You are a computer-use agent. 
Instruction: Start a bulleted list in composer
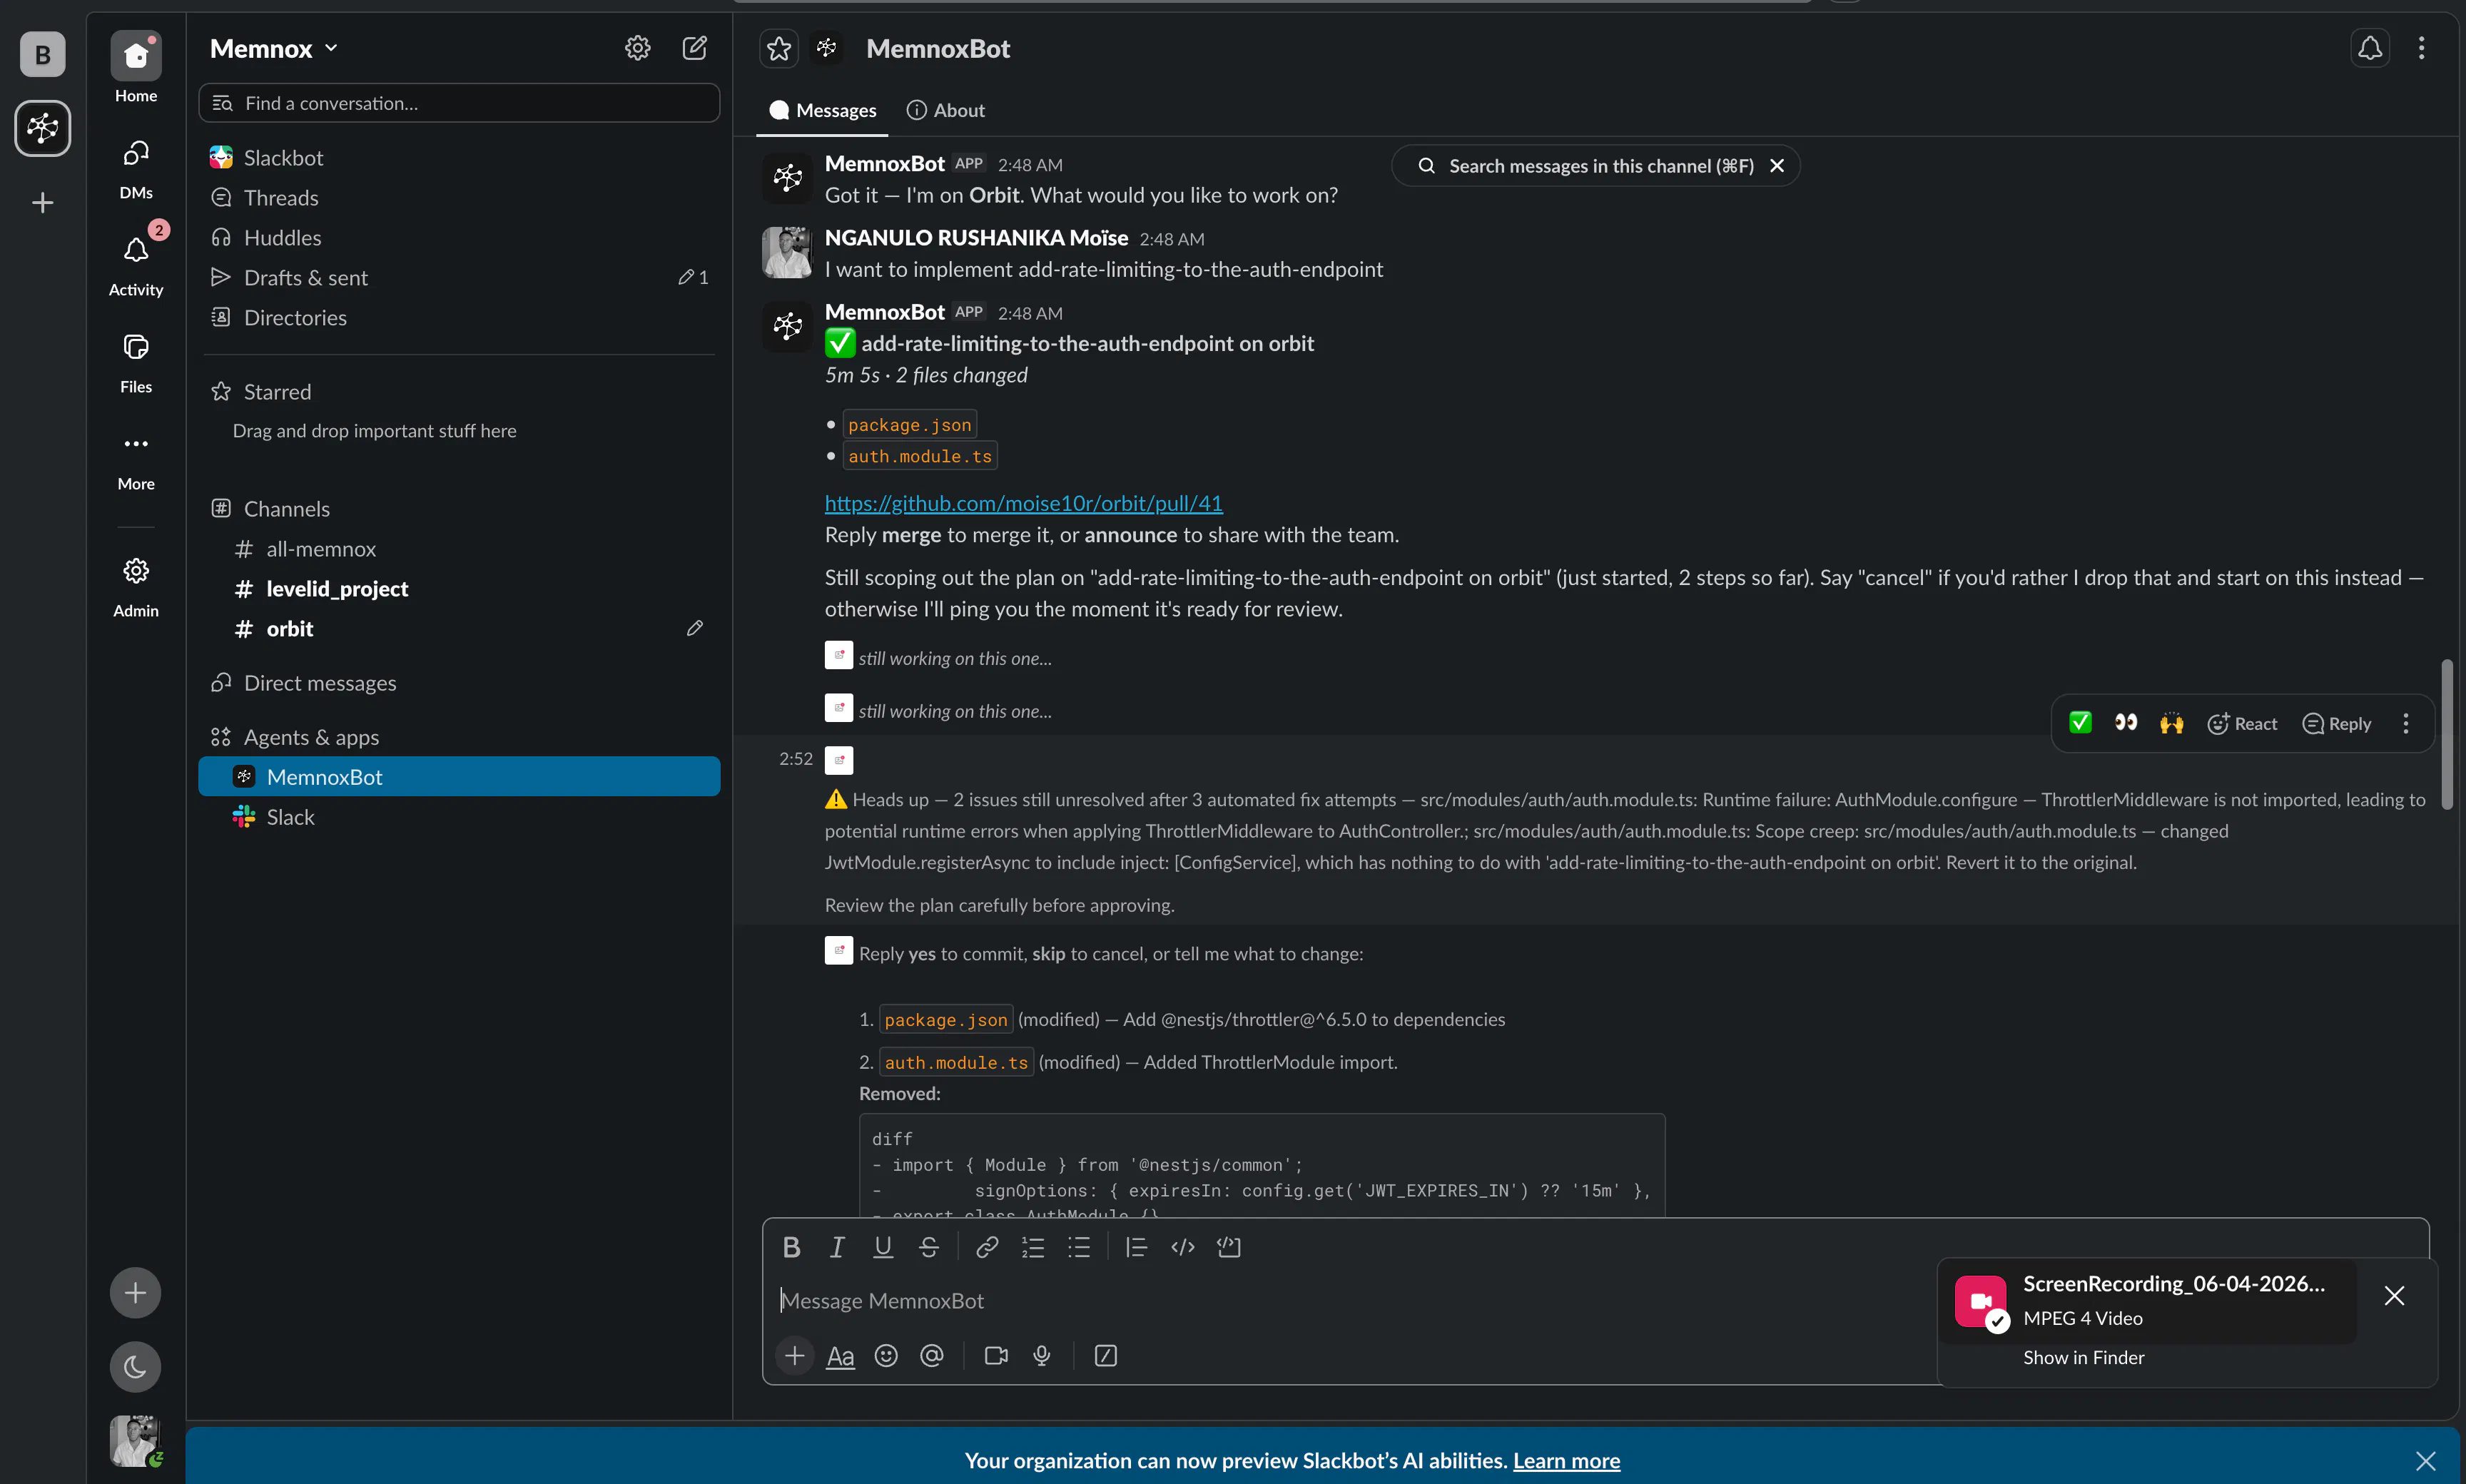[1078, 1247]
